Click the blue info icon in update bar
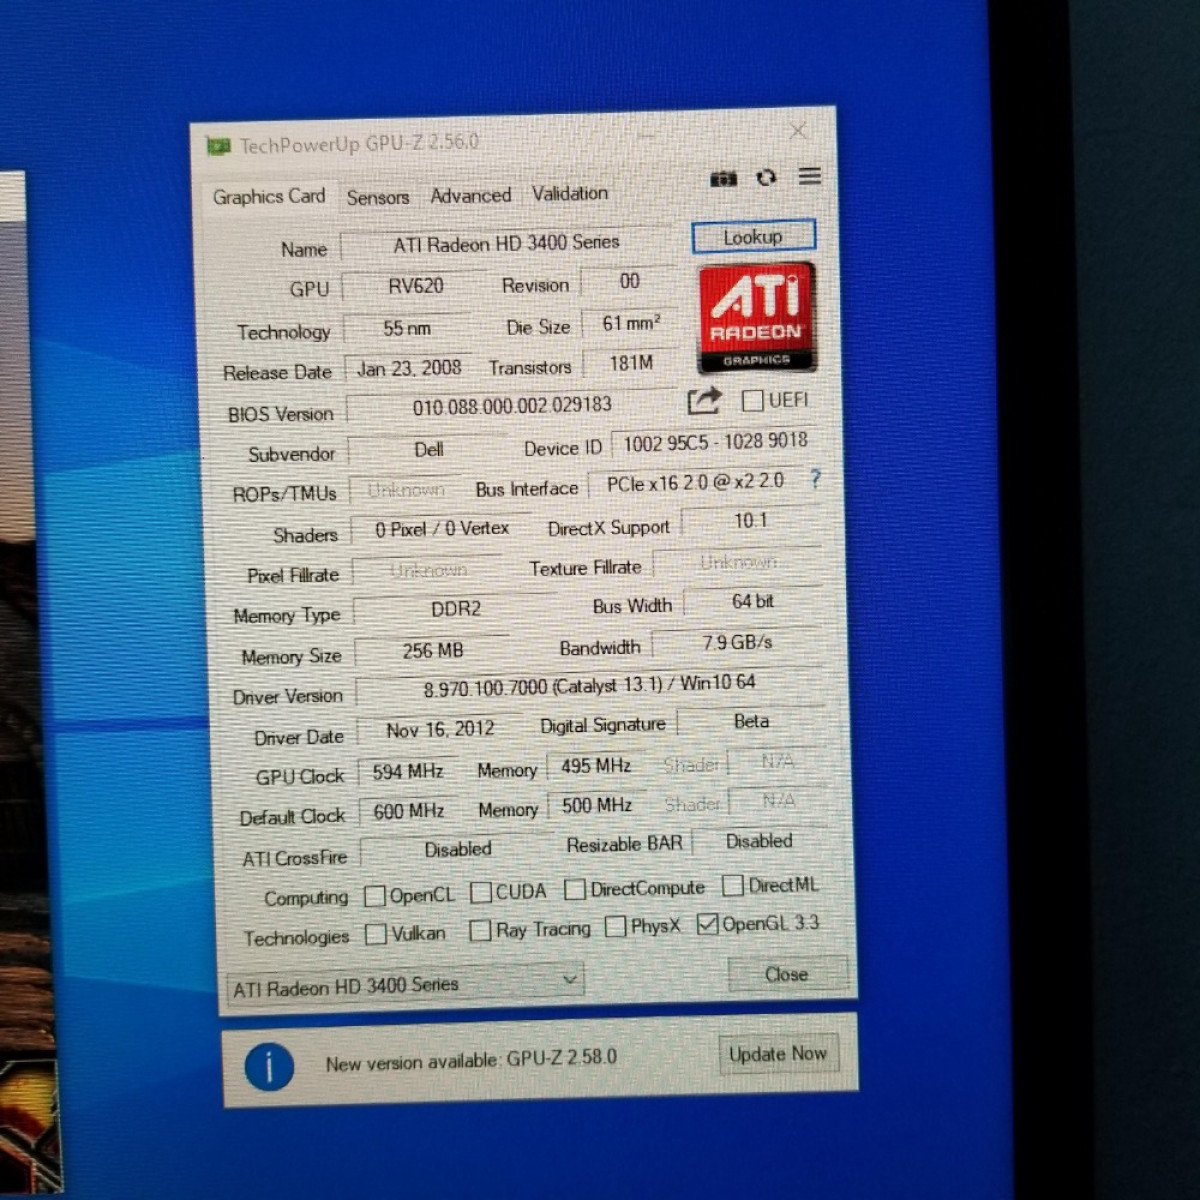Screen dimensions: 1200x1200 tap(269, 1067)
